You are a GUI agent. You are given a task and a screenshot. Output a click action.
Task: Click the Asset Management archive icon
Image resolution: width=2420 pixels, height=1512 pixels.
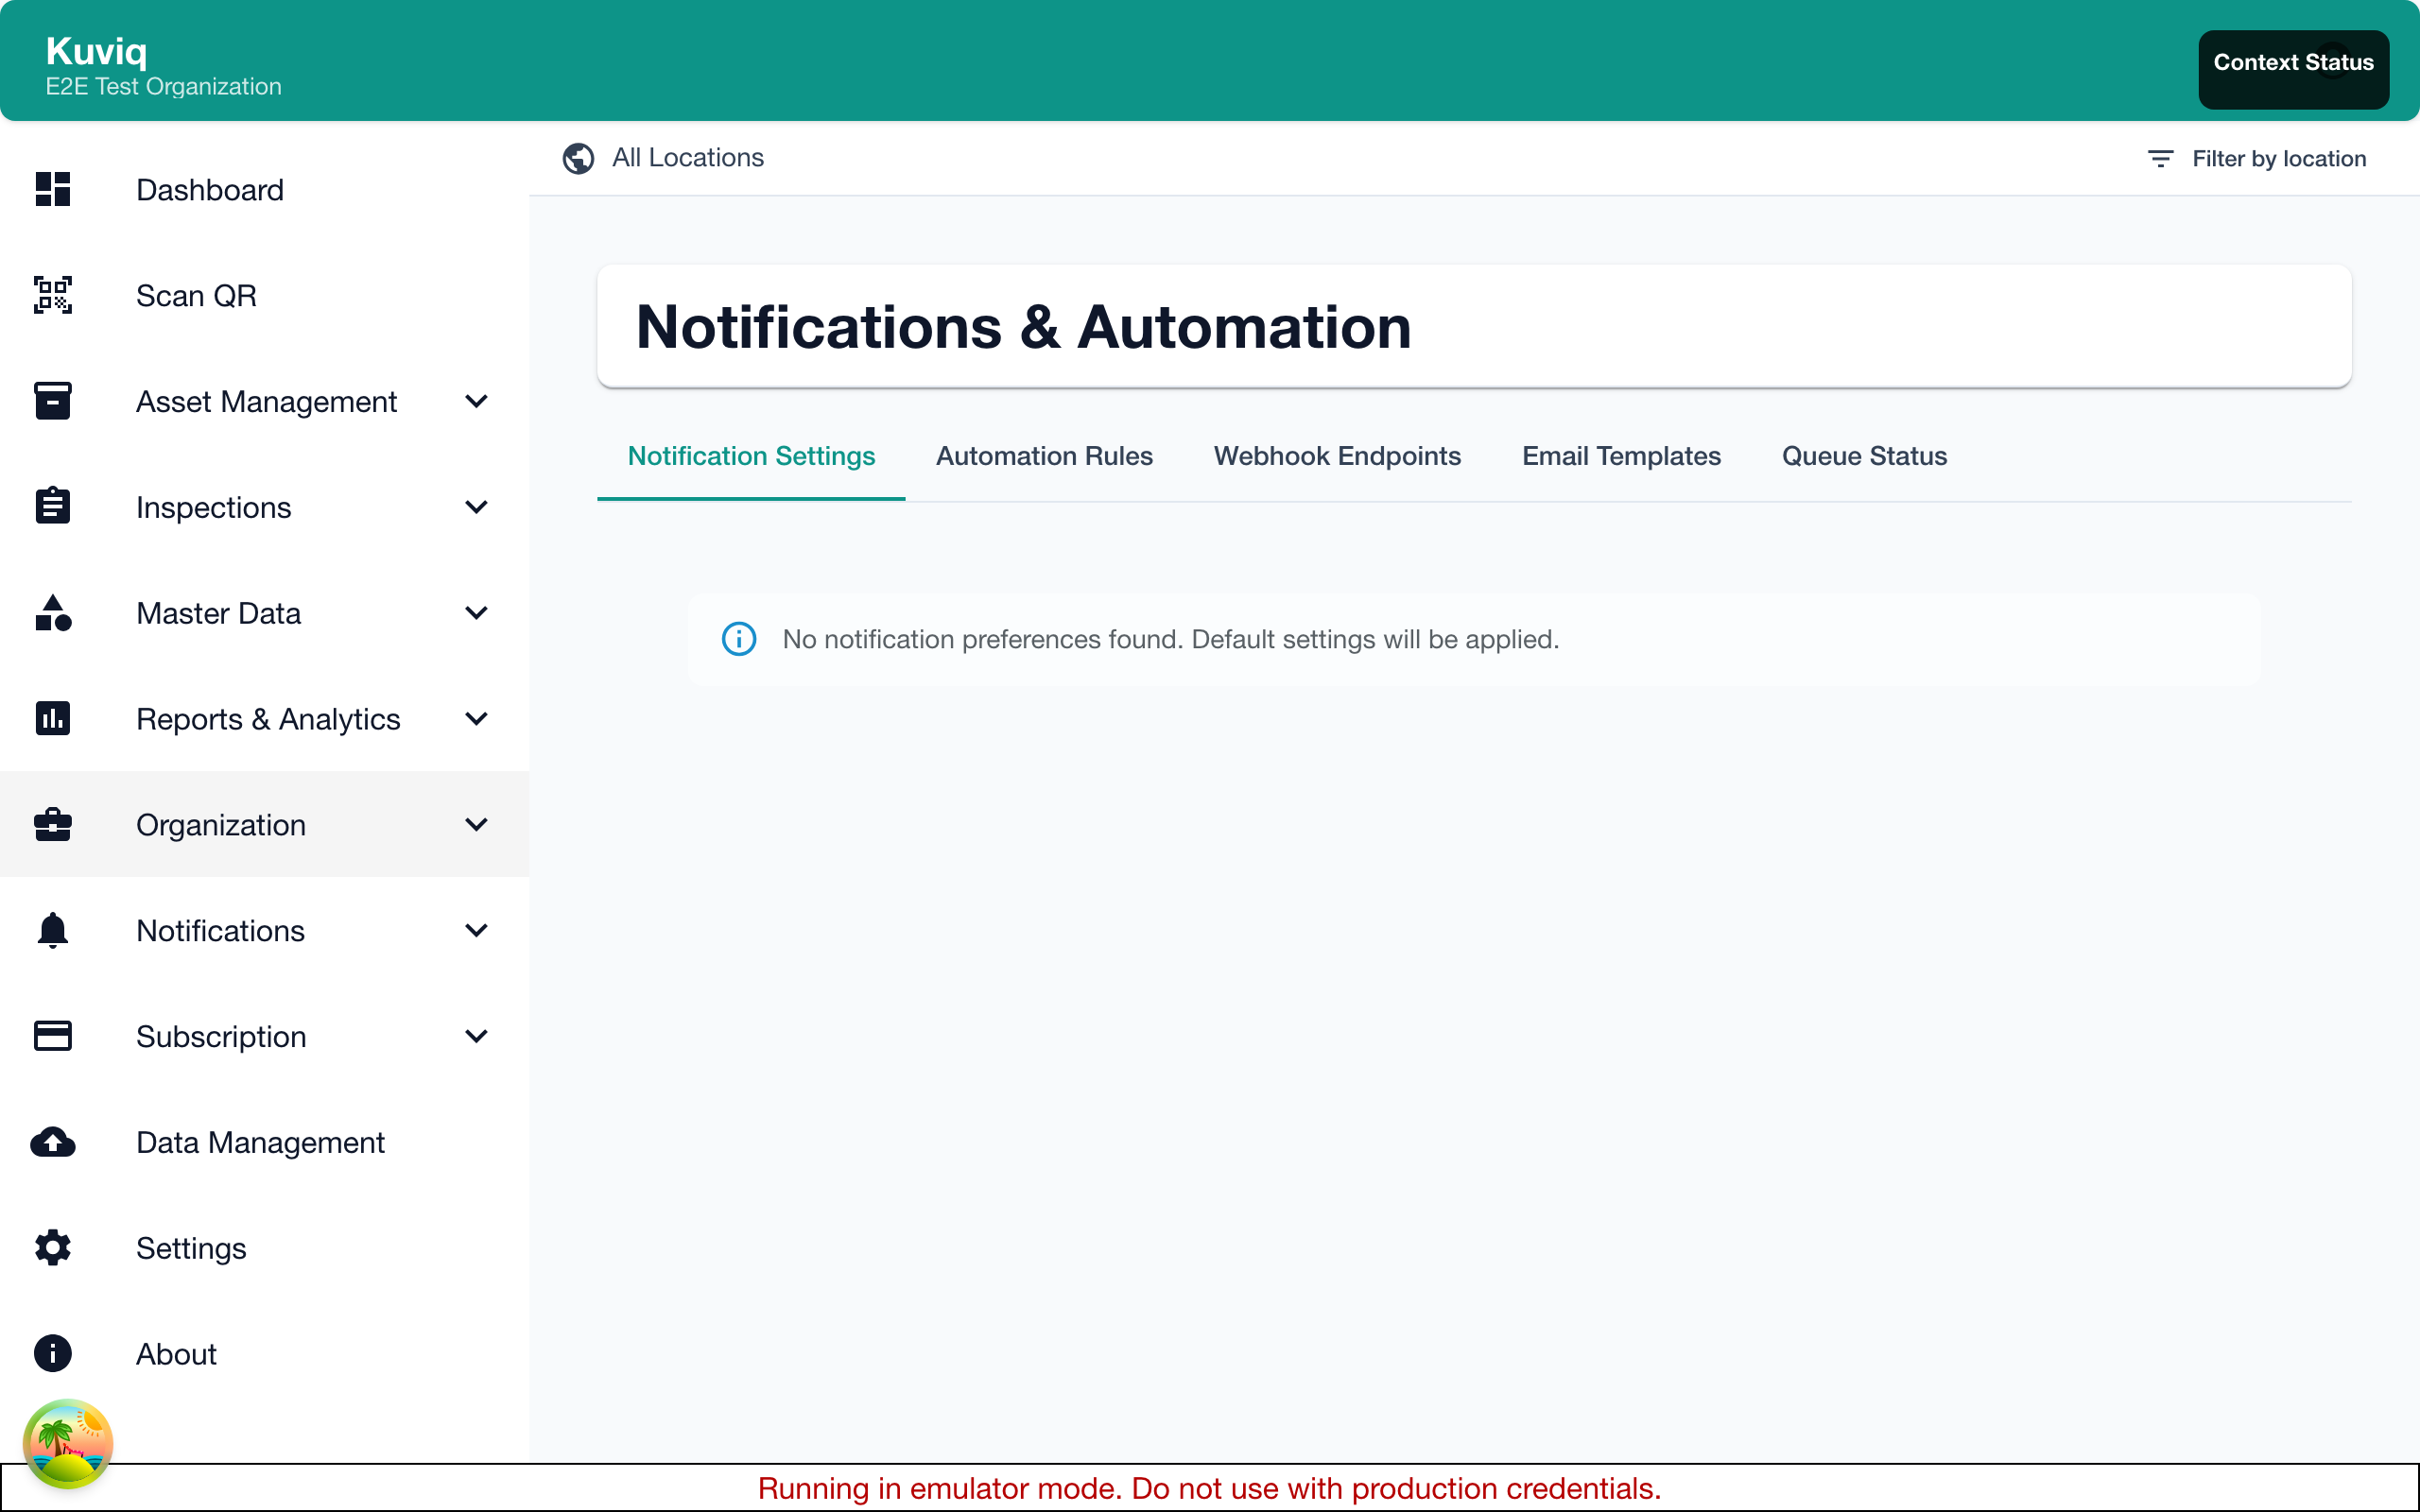[x=53, y=401]
